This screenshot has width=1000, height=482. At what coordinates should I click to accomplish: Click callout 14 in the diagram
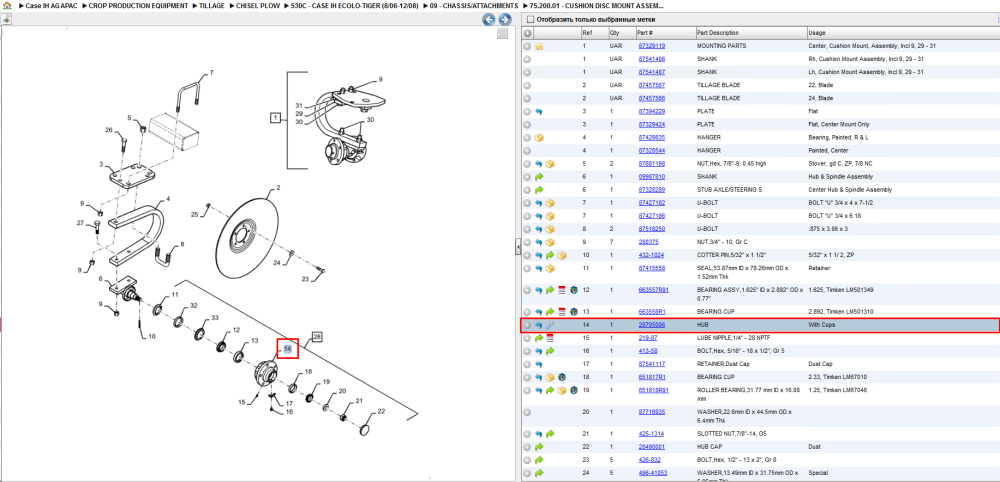point(288,349)
